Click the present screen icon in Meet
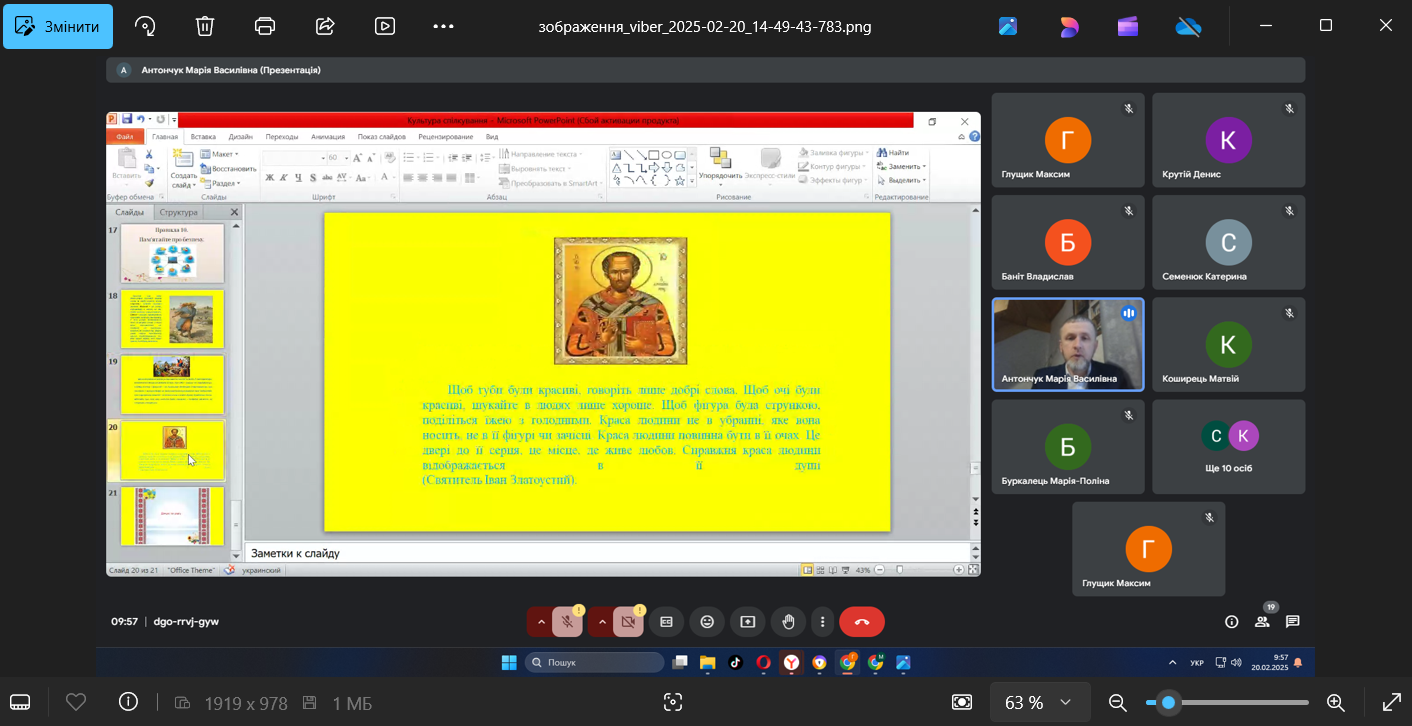This screenshot has height=726, width=1412. tap(747, 622)
